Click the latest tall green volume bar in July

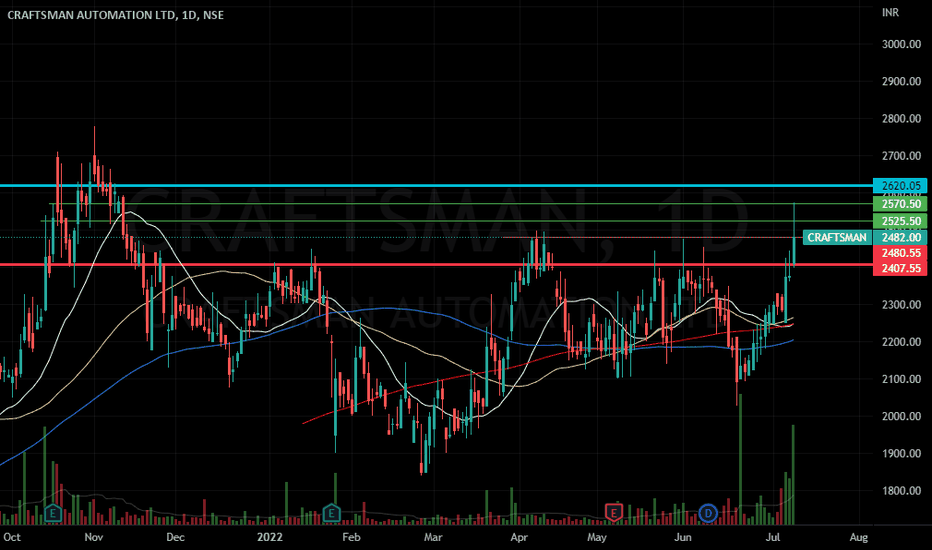pyautogui.click(x=793, y=475)
